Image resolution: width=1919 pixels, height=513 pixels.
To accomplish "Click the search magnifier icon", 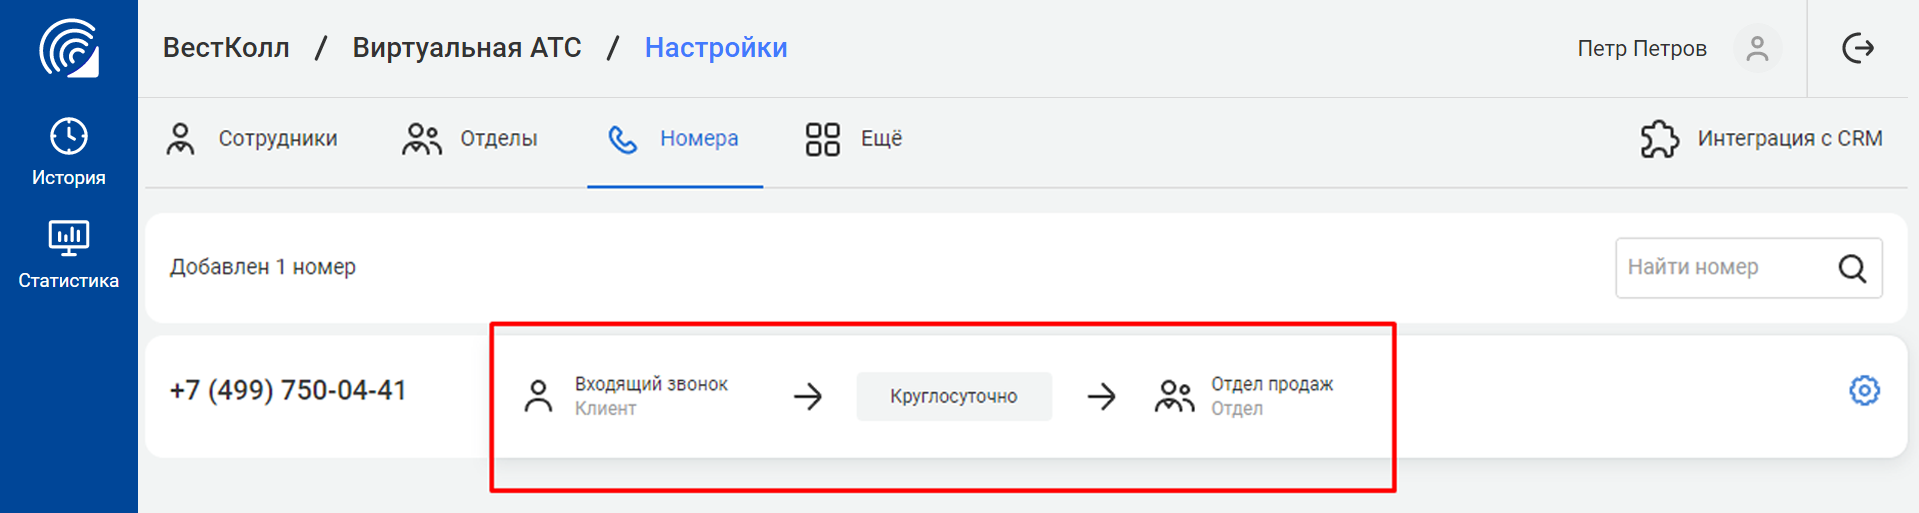I will tap(1852, 268).
